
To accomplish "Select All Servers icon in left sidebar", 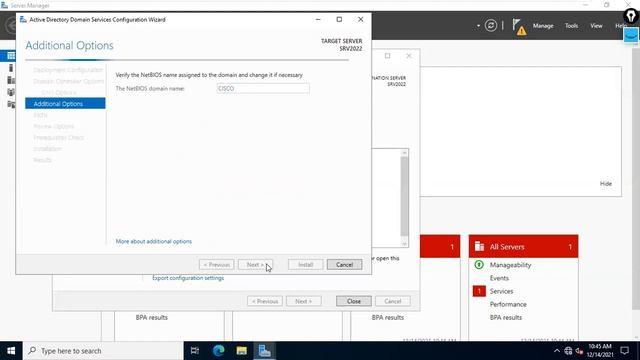I will pyautogui.click(x=11, y=80).
